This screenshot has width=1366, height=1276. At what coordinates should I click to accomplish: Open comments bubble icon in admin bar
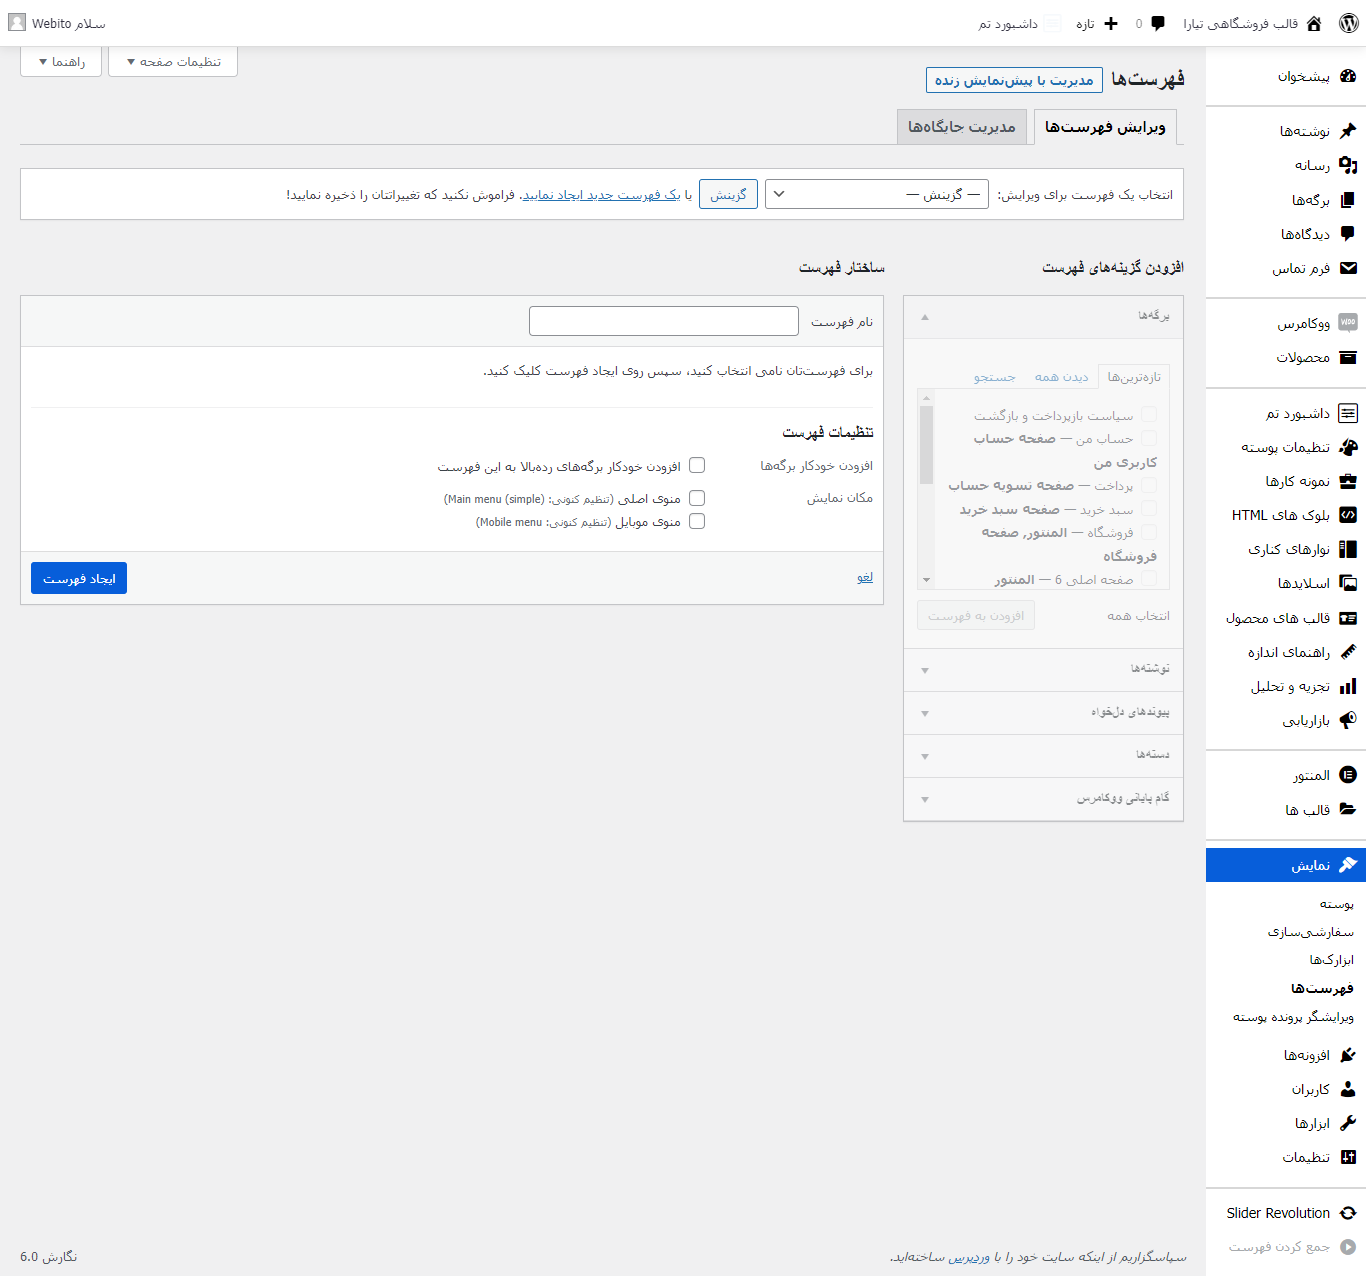(1158, 23)
